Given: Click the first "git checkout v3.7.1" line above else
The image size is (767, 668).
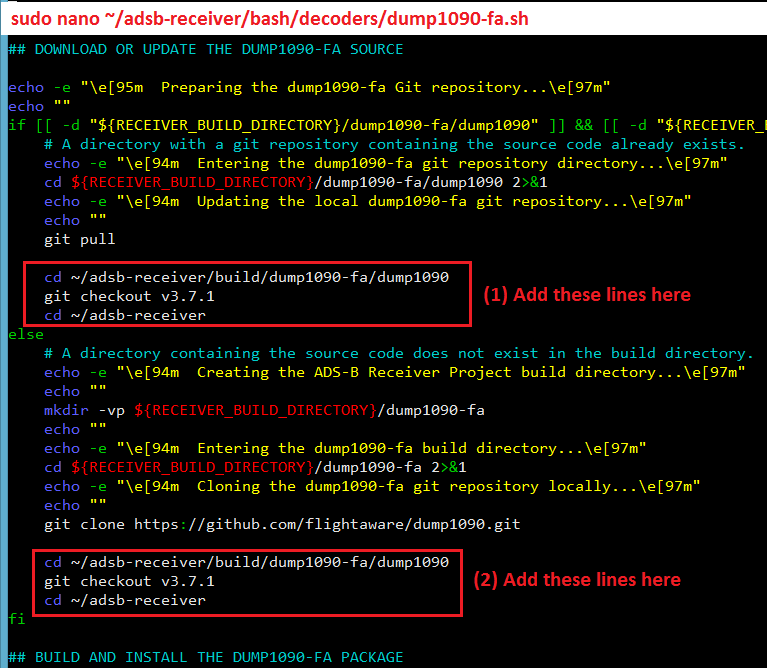Looking at the screenshot, I should 129,296.
